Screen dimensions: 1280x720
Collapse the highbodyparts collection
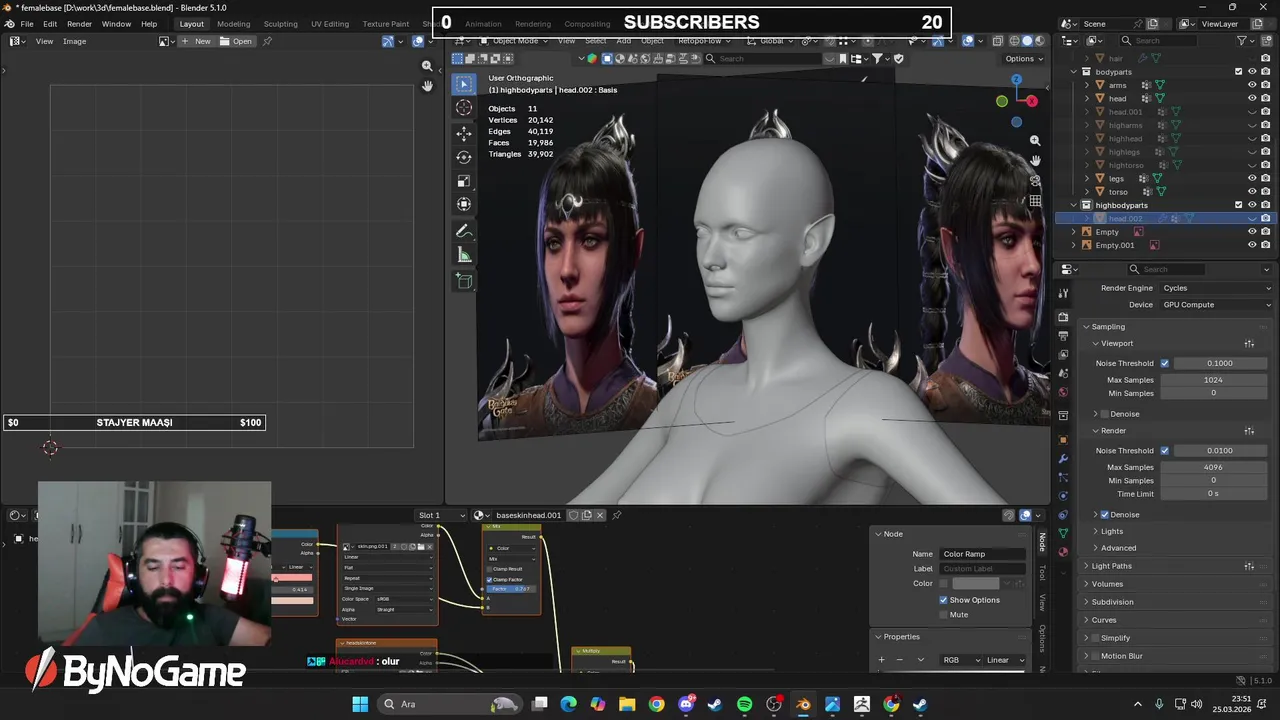pos(1074,205)
